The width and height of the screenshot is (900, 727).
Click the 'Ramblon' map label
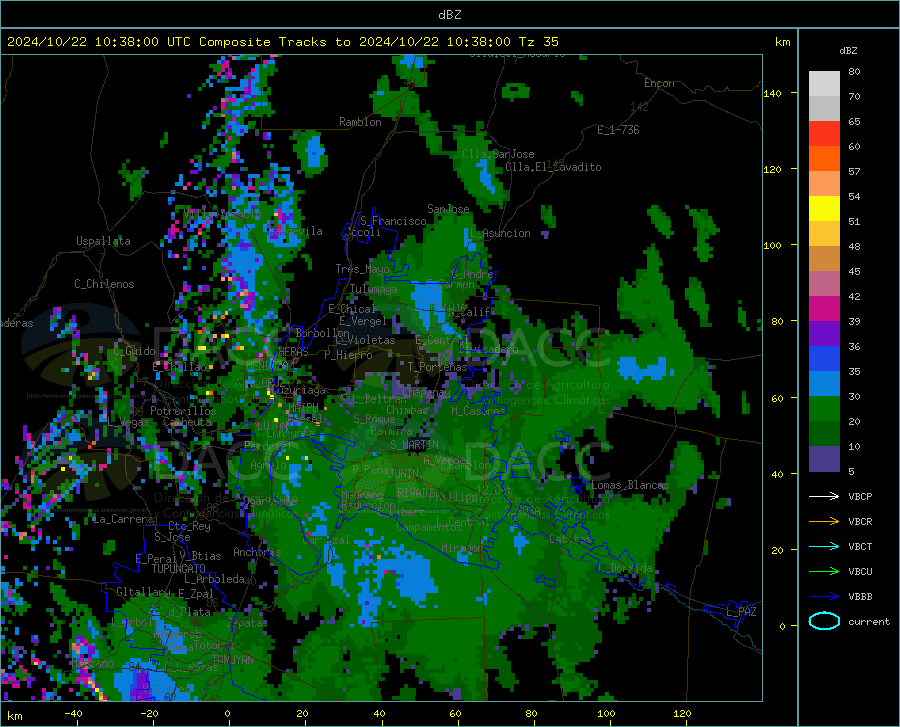click(360, 122)
